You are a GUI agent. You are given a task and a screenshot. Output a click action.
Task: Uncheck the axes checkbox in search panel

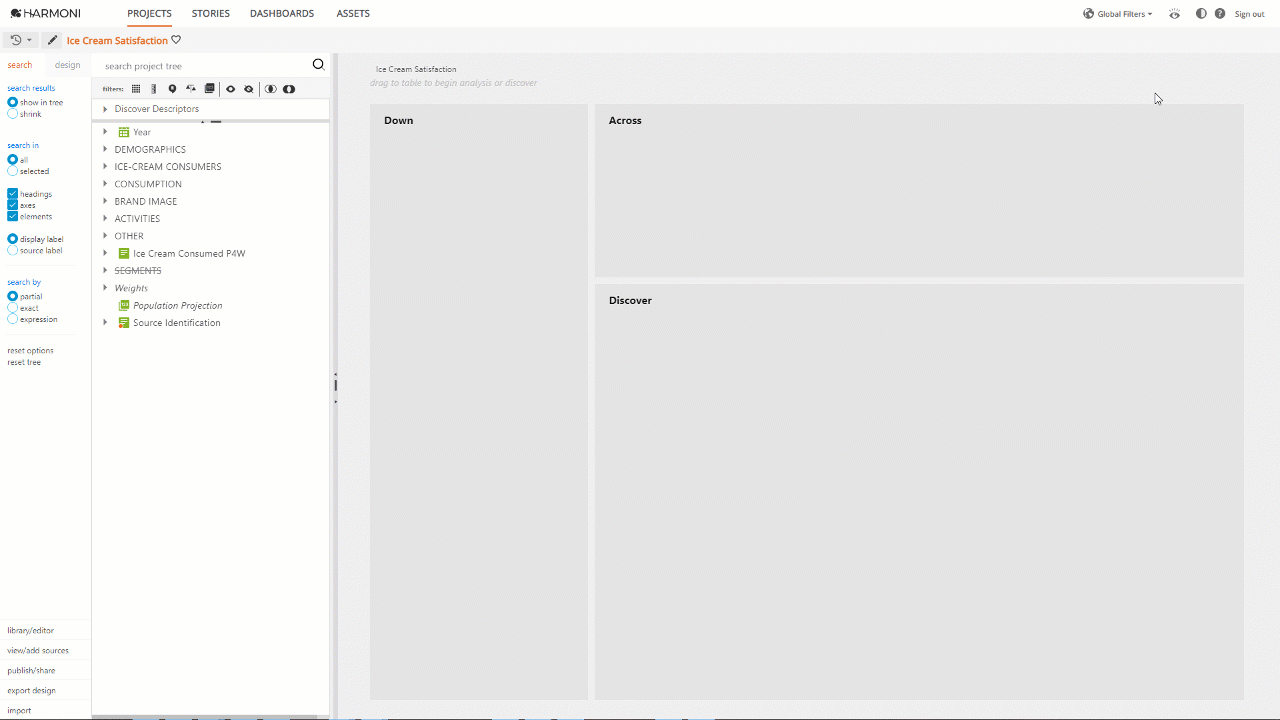coord(12,205)
